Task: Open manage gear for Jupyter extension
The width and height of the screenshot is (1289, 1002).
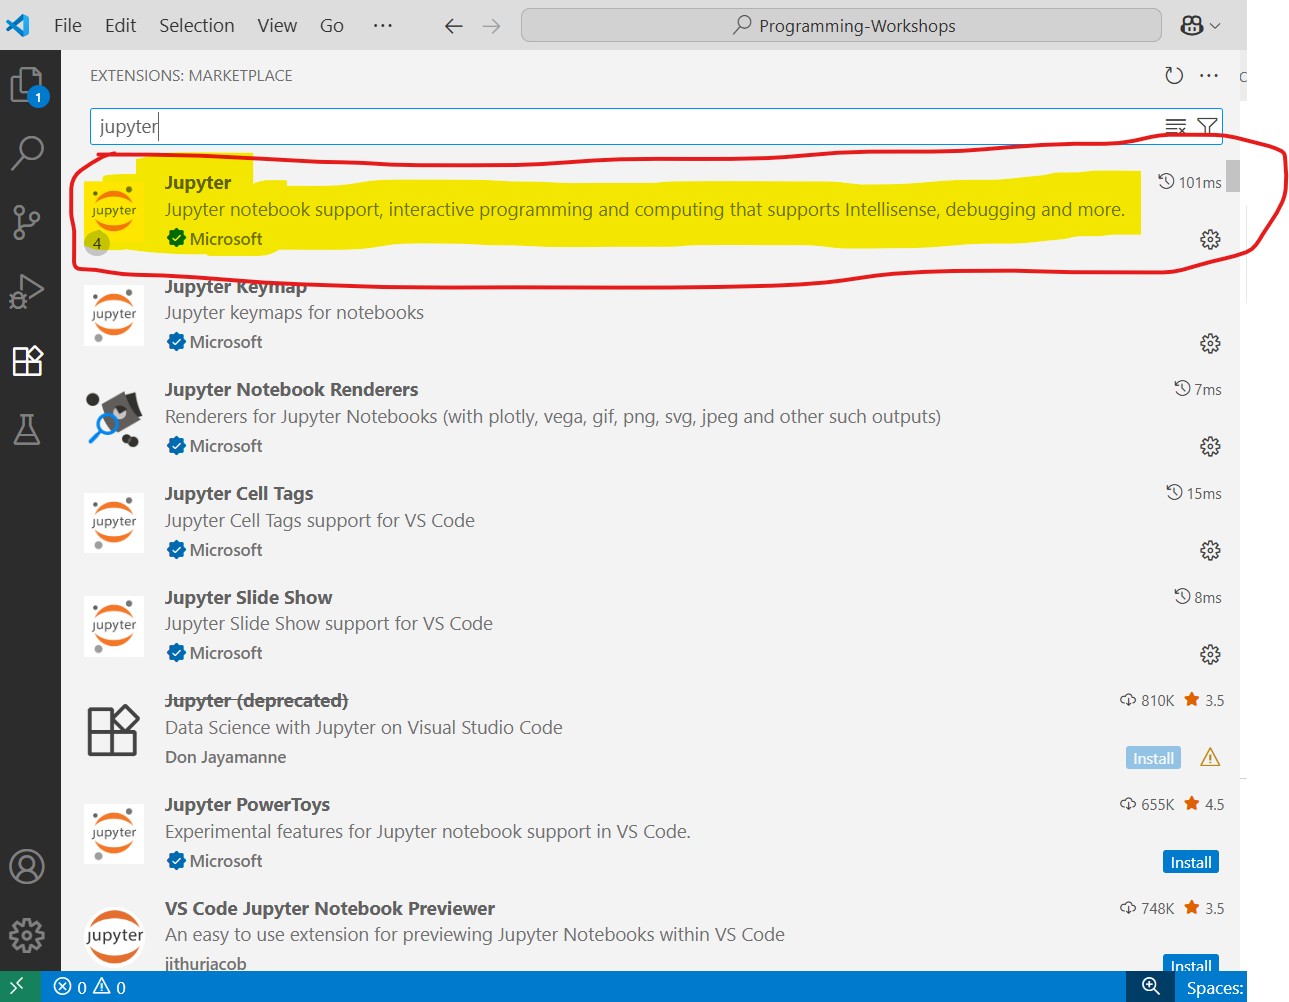Action: click(1210, 239)
